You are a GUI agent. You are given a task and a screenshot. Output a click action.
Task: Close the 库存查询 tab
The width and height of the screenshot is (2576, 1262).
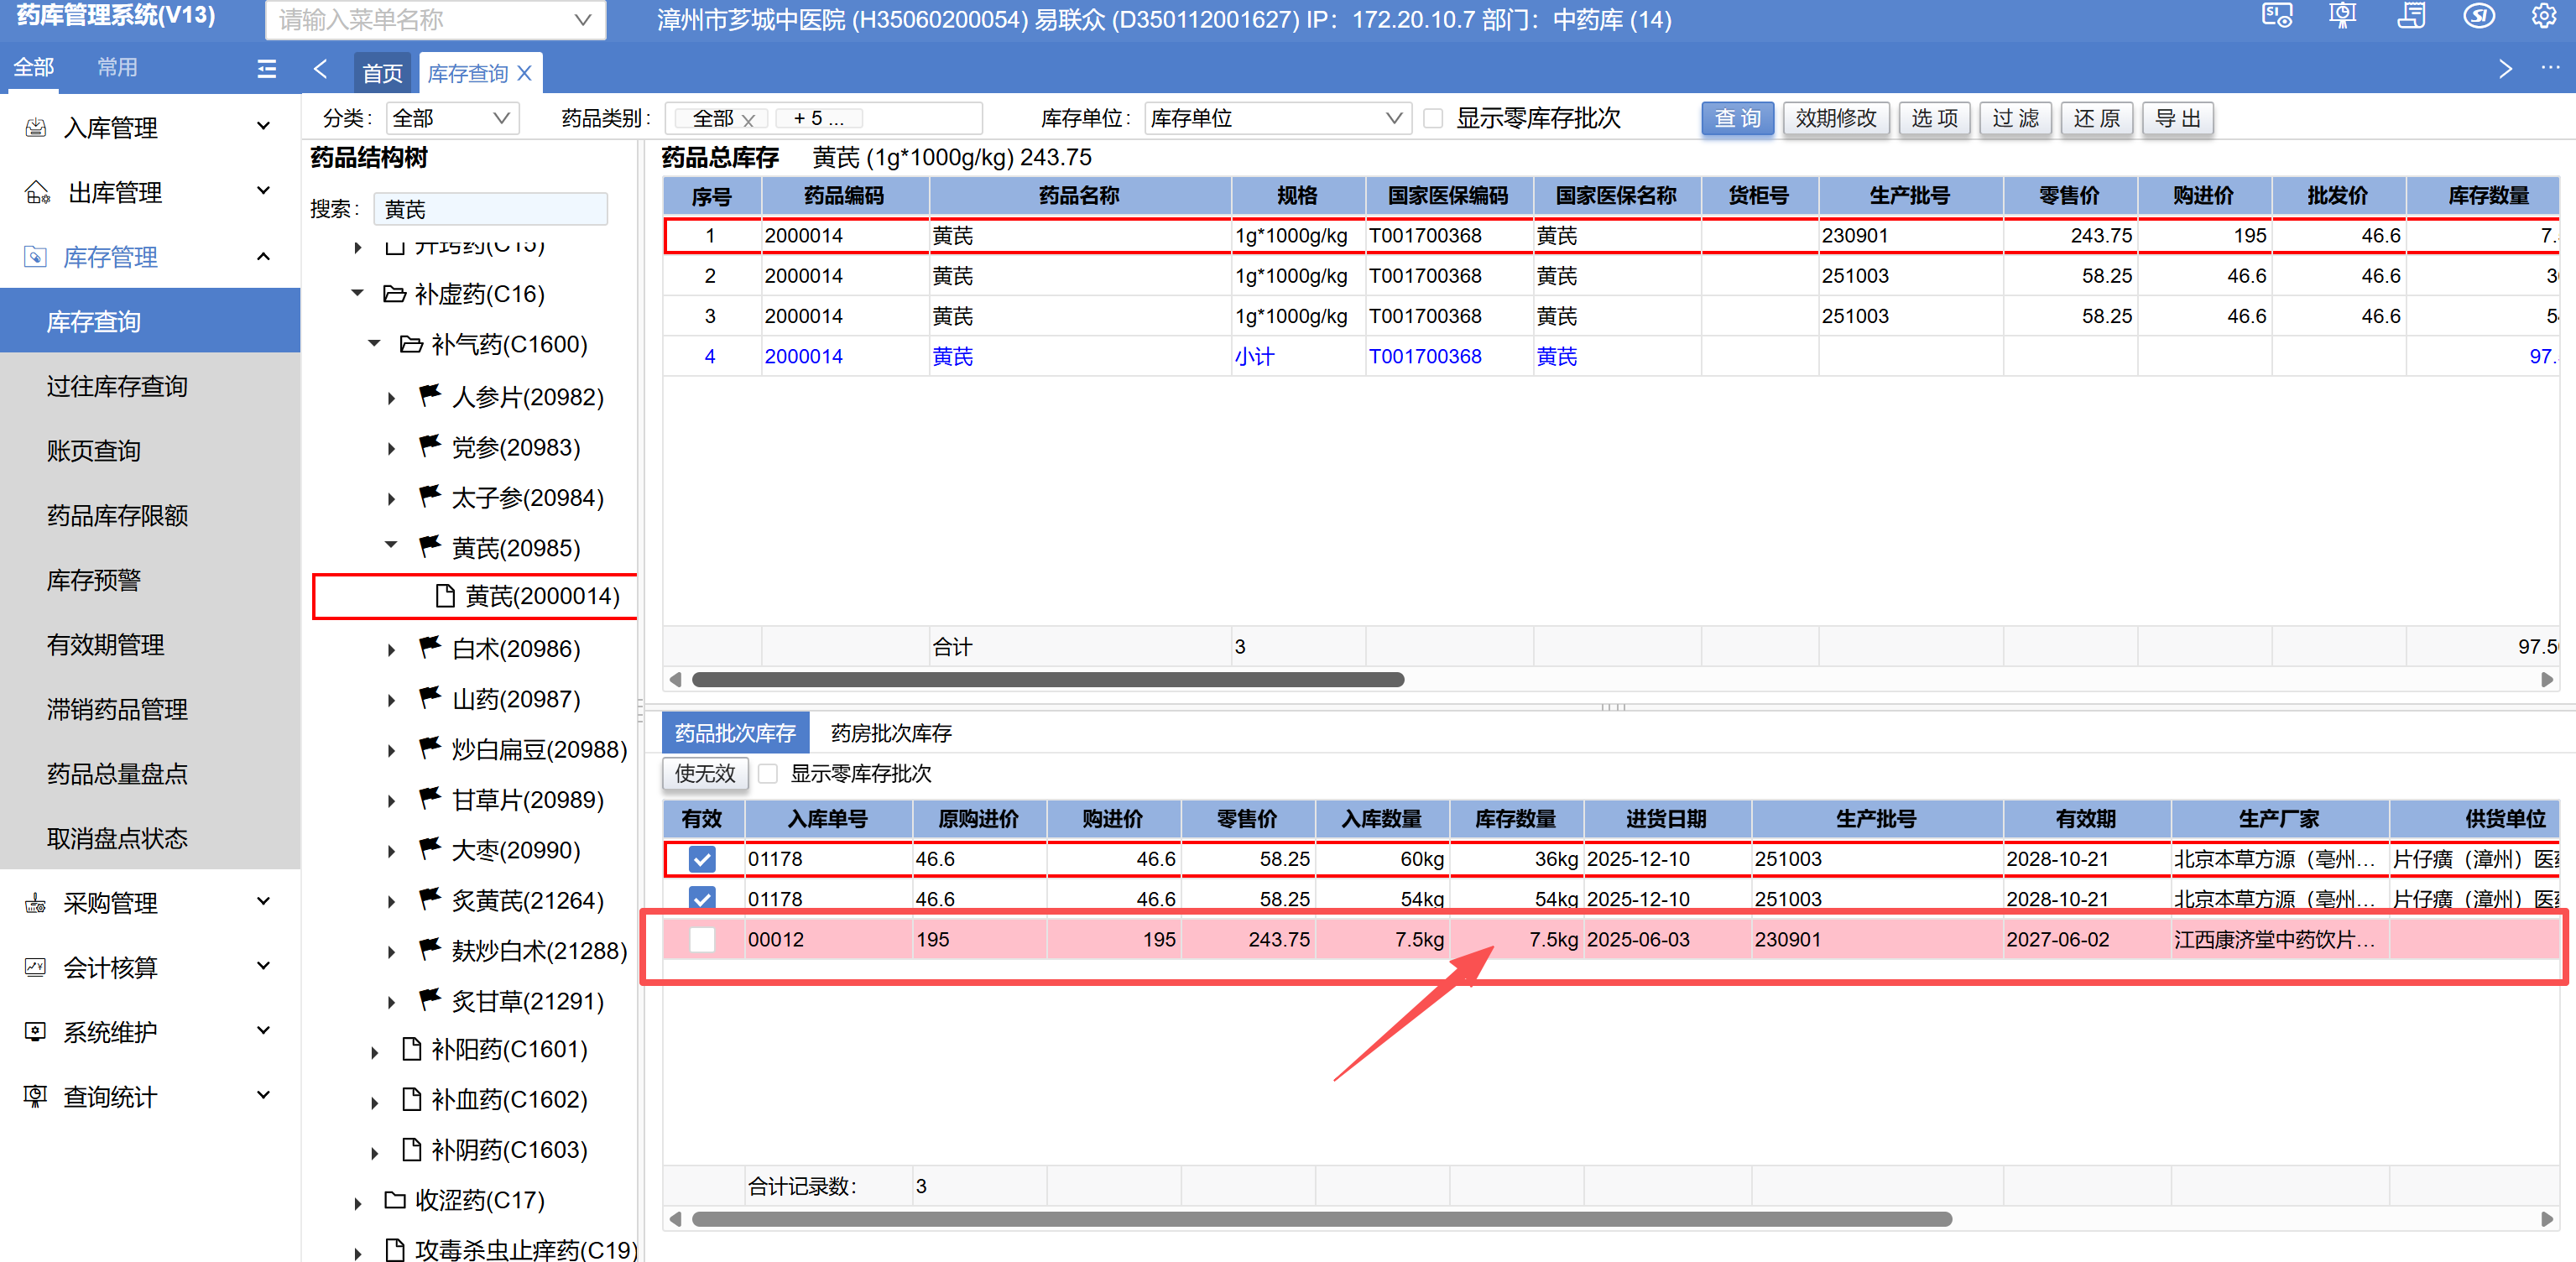click(x=524, y=73)
